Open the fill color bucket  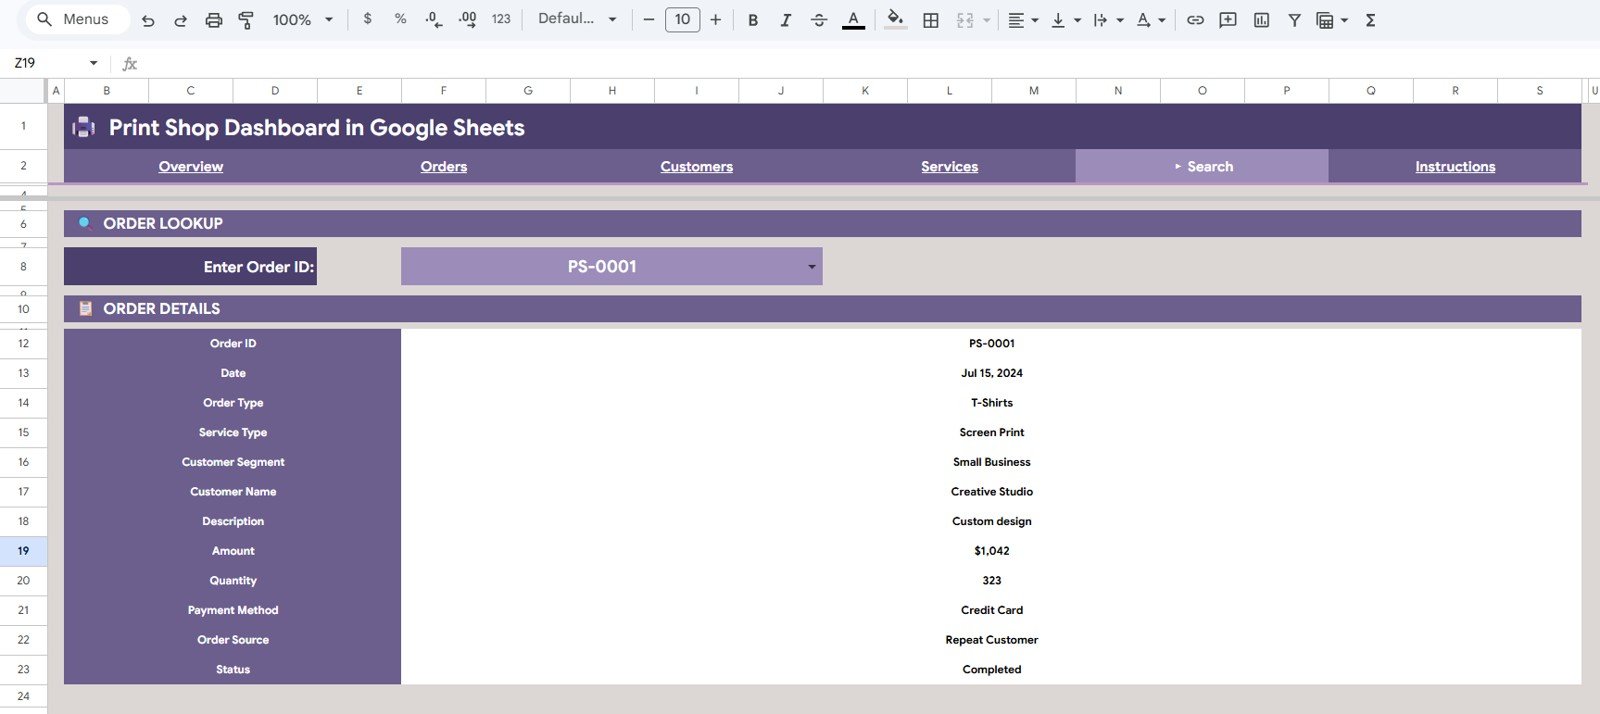[896, 19]
